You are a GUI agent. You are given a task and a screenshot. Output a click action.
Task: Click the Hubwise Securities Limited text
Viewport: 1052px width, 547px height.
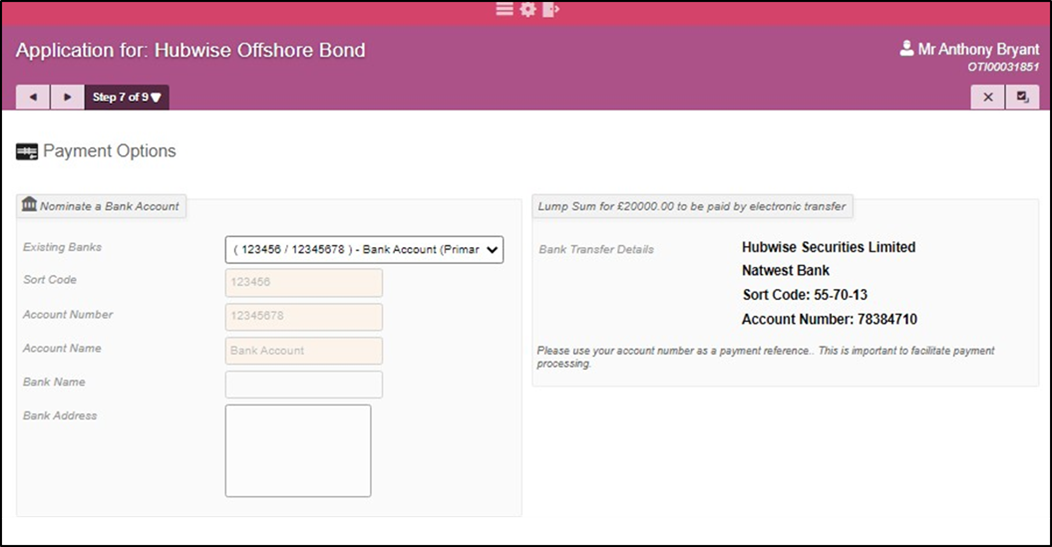(829, 247)
